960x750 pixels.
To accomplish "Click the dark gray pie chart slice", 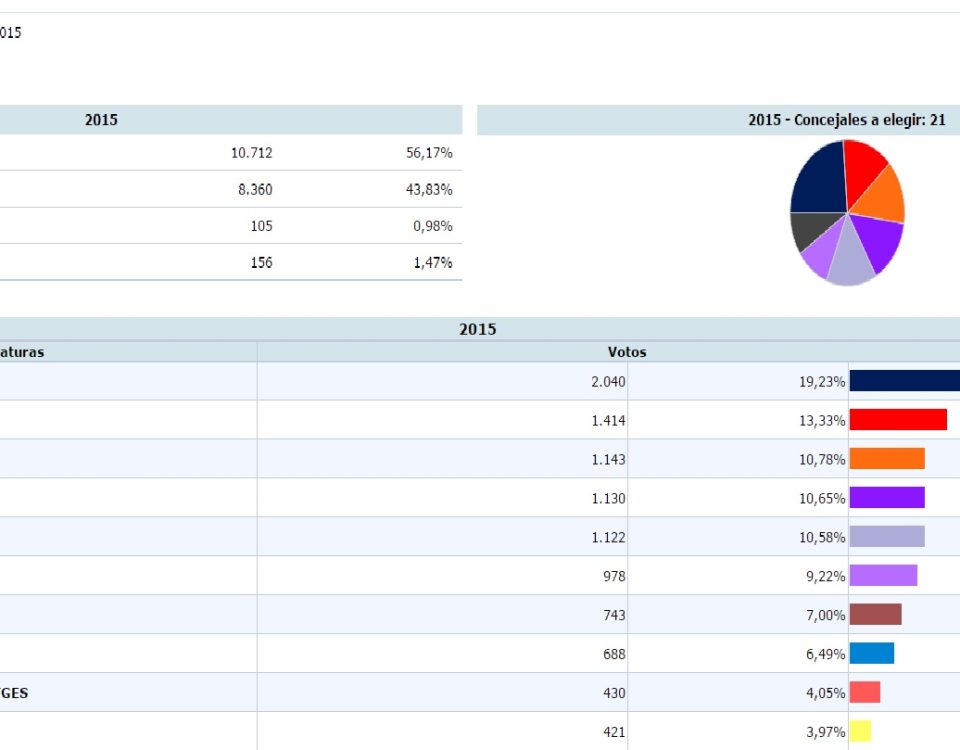I will pos(808,230).
